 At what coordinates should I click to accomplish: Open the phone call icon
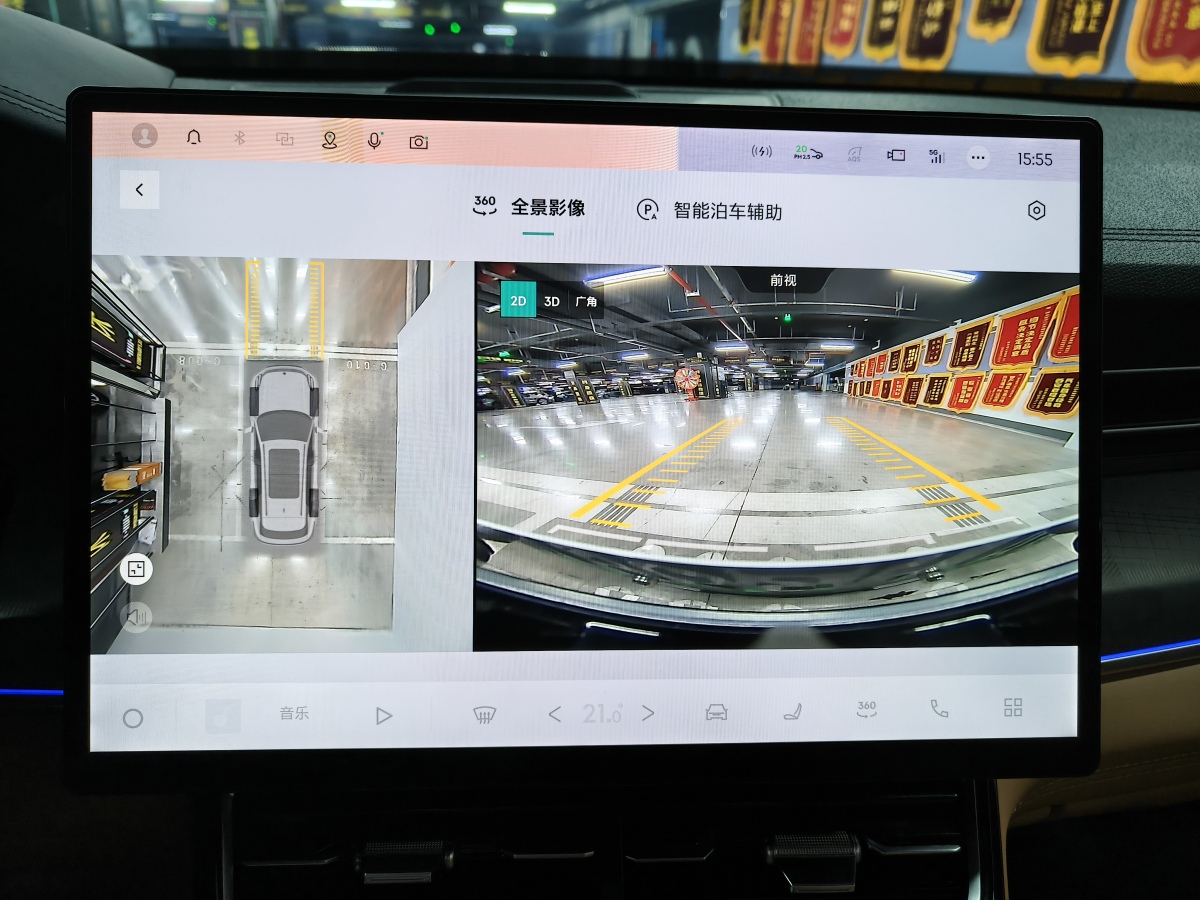(x=939, y=708)
